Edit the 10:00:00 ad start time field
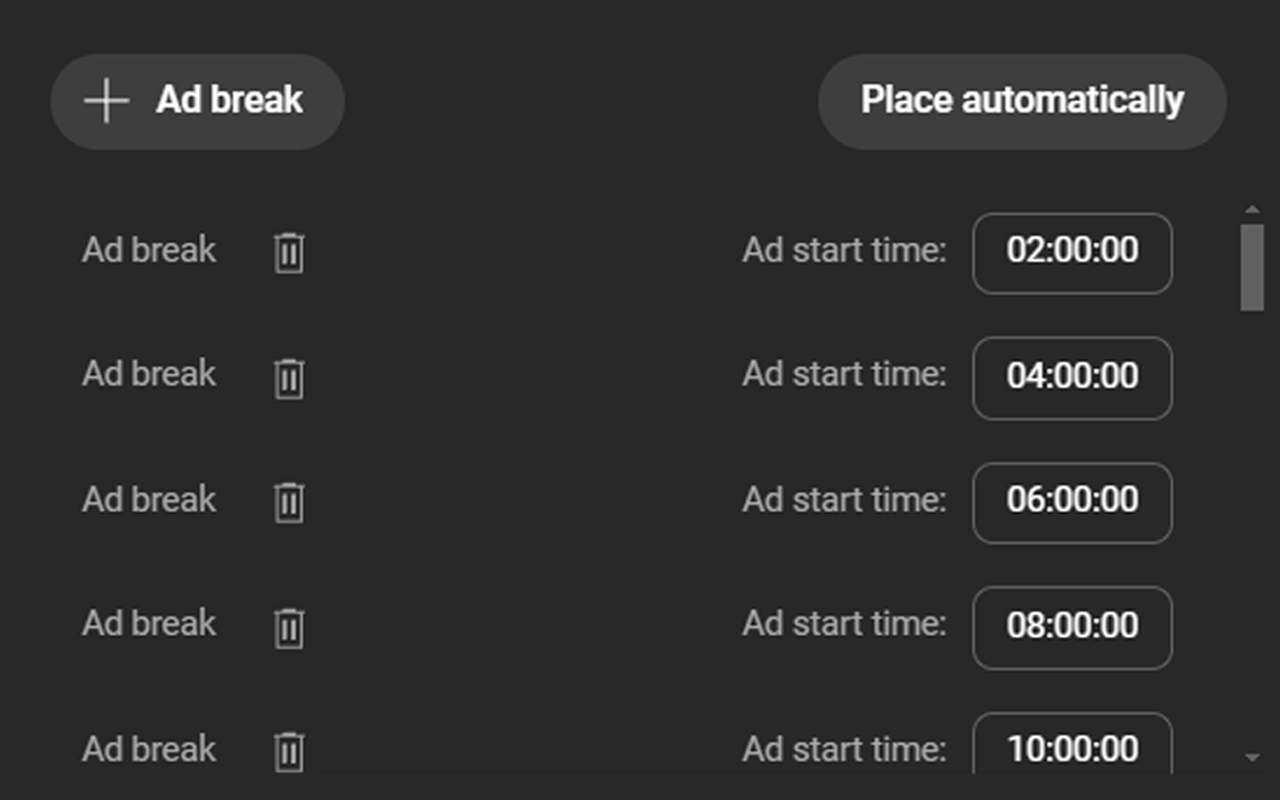This screenshot has height=800, width=1280. [1071, 748]
